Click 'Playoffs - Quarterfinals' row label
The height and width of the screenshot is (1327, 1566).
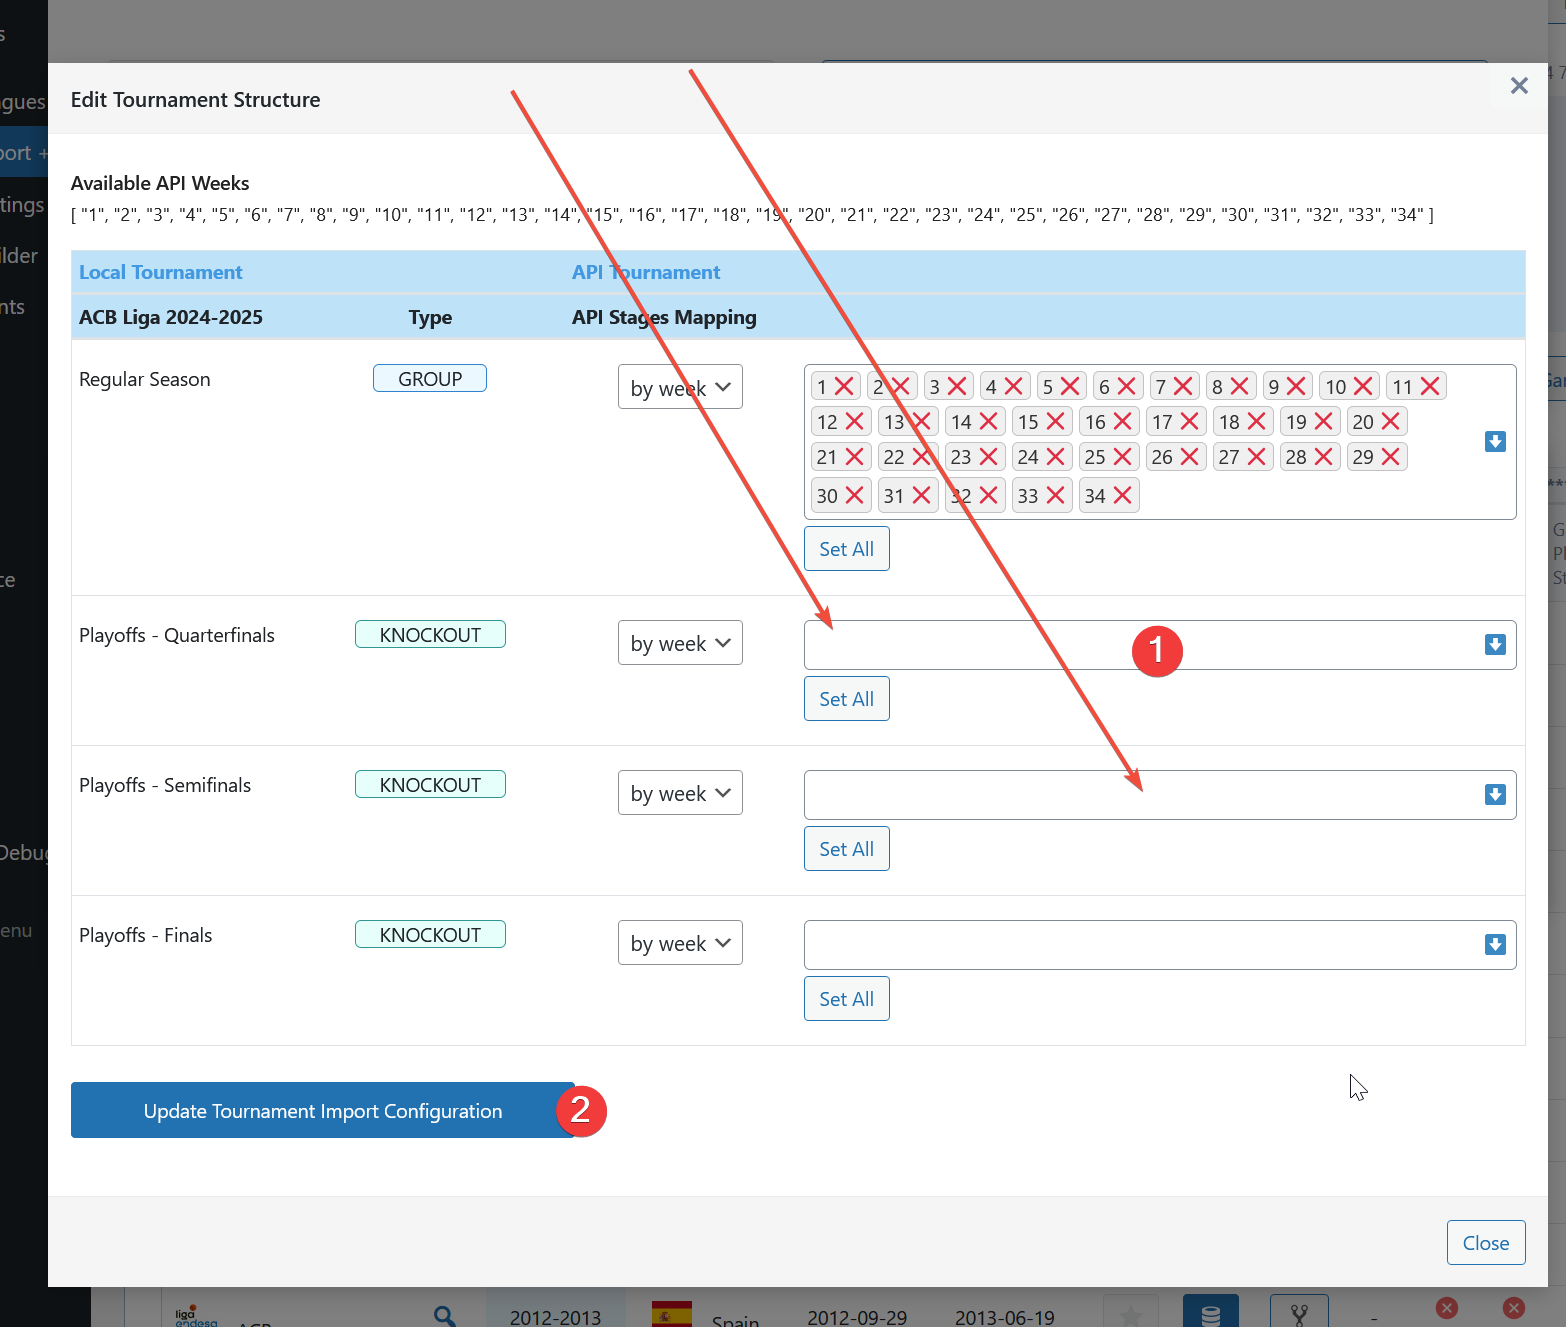click(x=177, y=635)
